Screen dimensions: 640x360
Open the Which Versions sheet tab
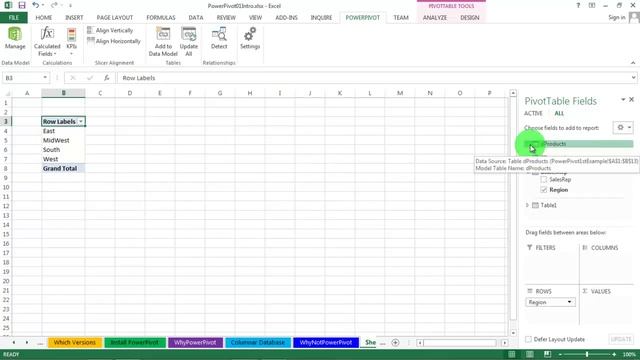(74, 342)
